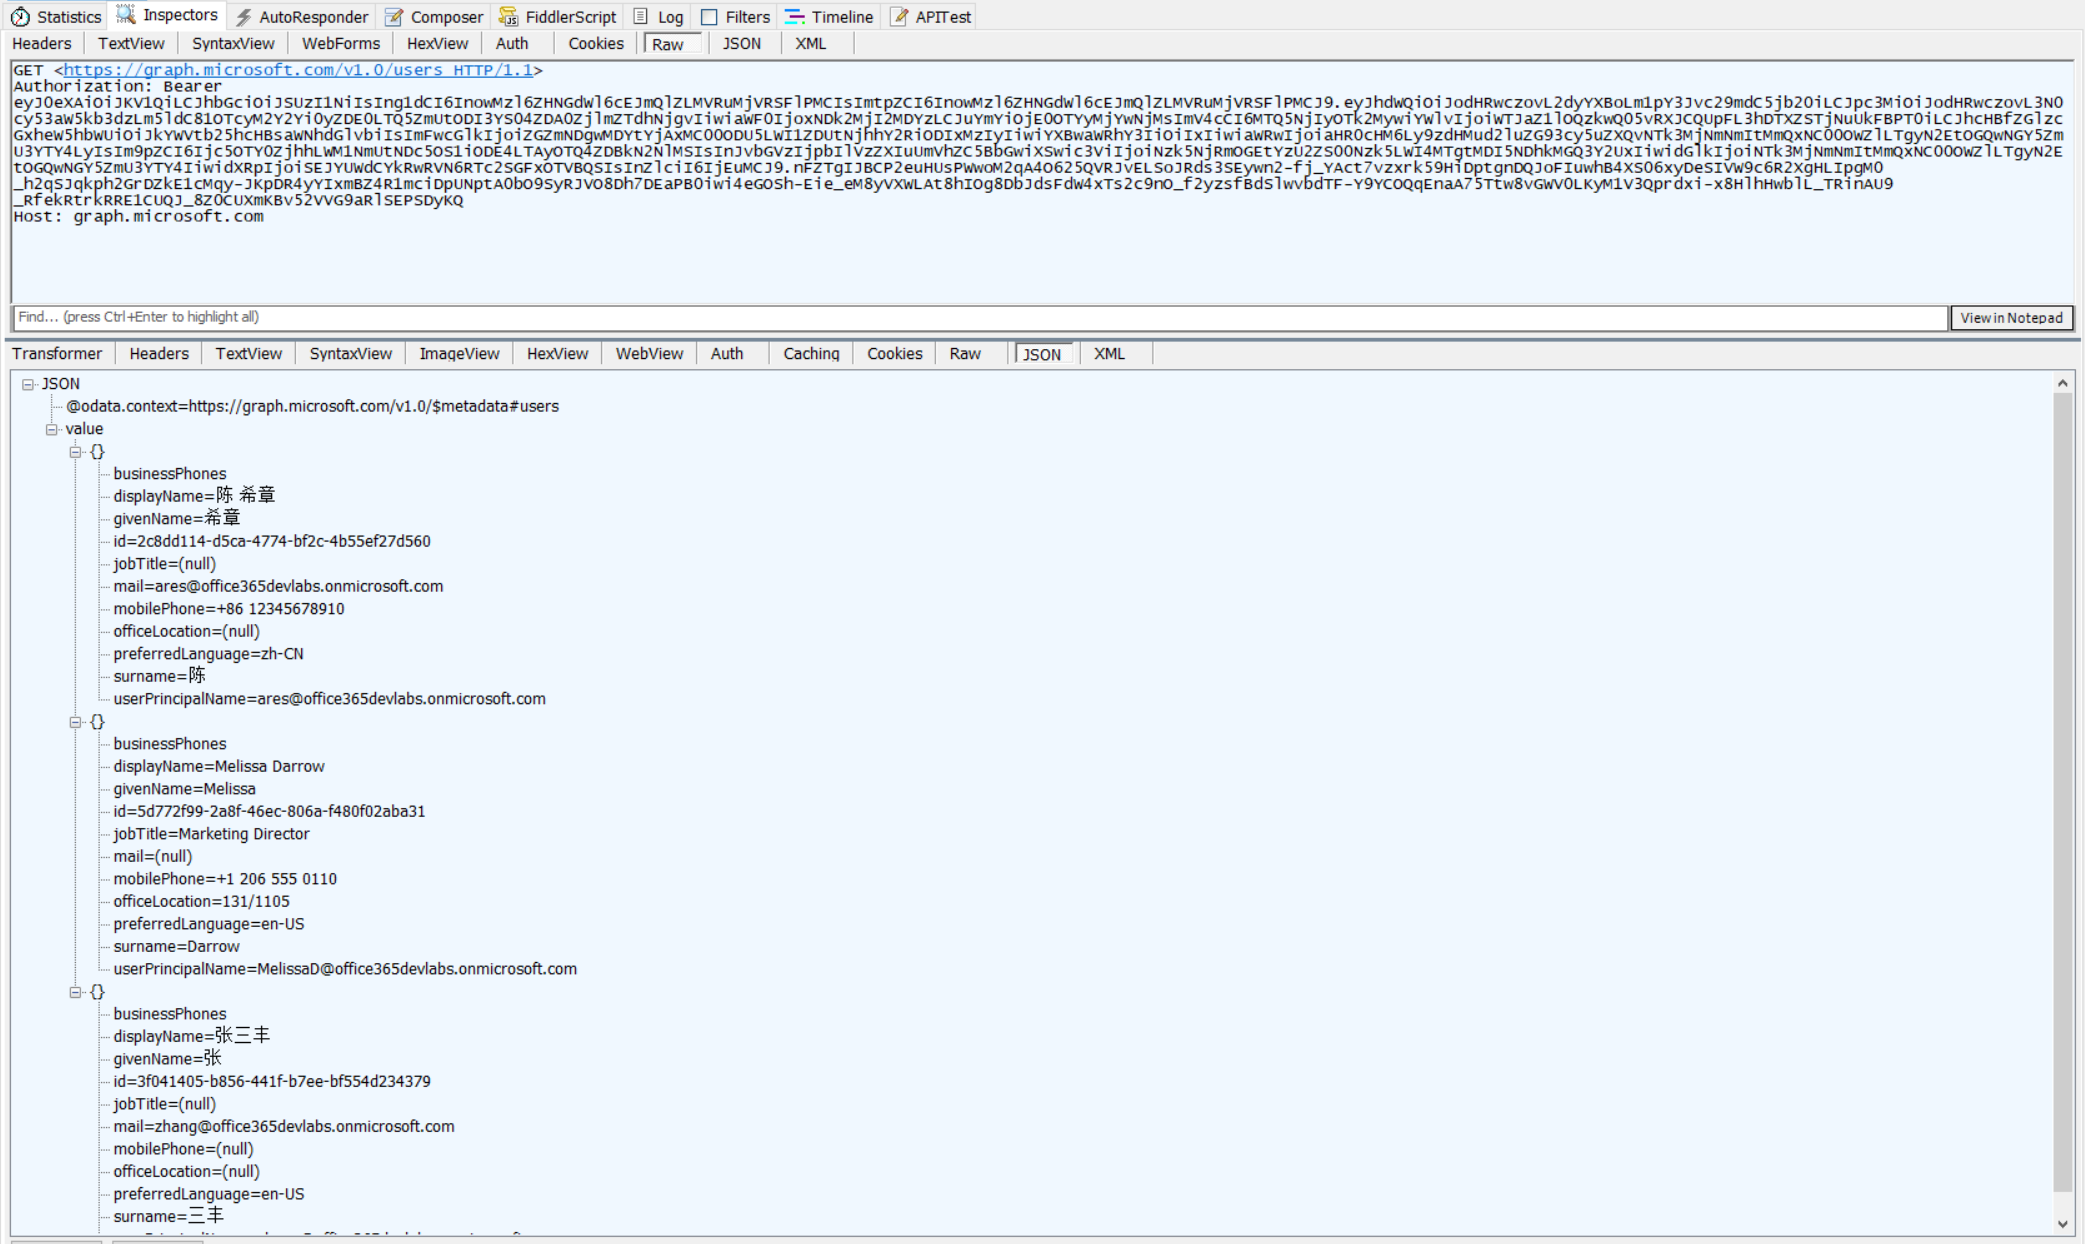Viewport: 2085px width, 1244px height.
Task: Click the Composer pencil icon
Action: click(x=395, y=17)
